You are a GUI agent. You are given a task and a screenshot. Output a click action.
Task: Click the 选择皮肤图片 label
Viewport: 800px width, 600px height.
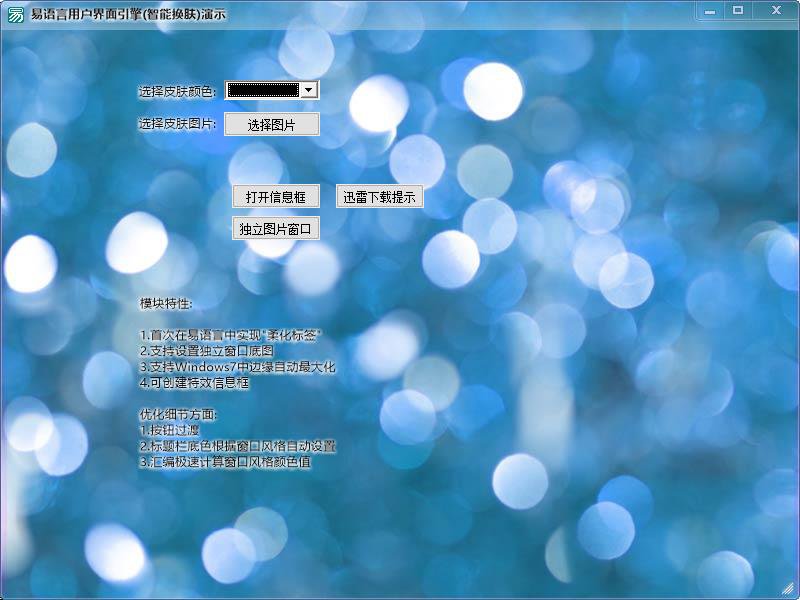177,125
